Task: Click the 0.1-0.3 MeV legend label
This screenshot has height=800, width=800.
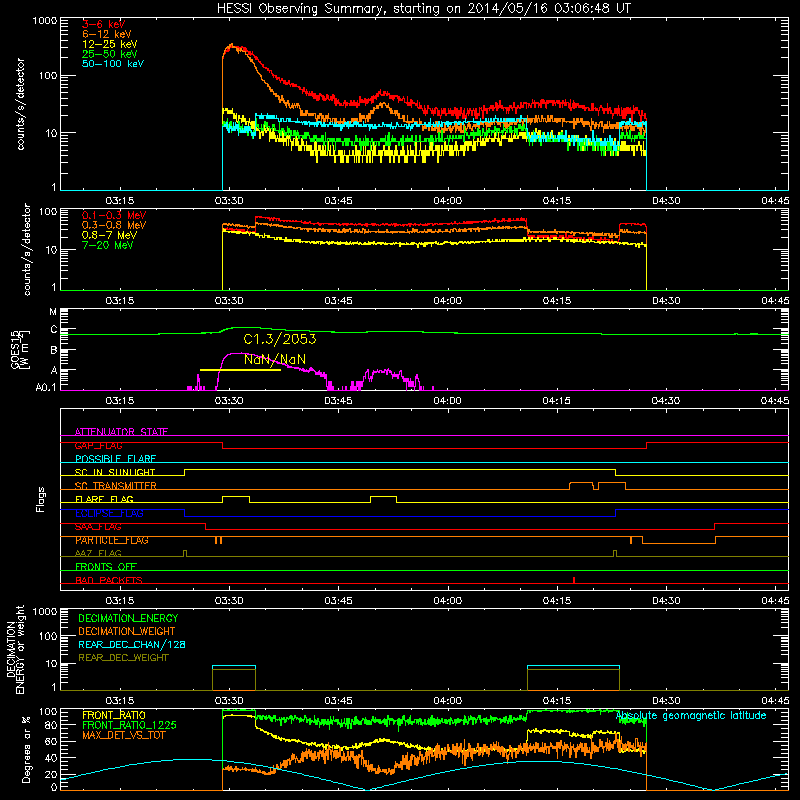Action: (x=114, y=215)
